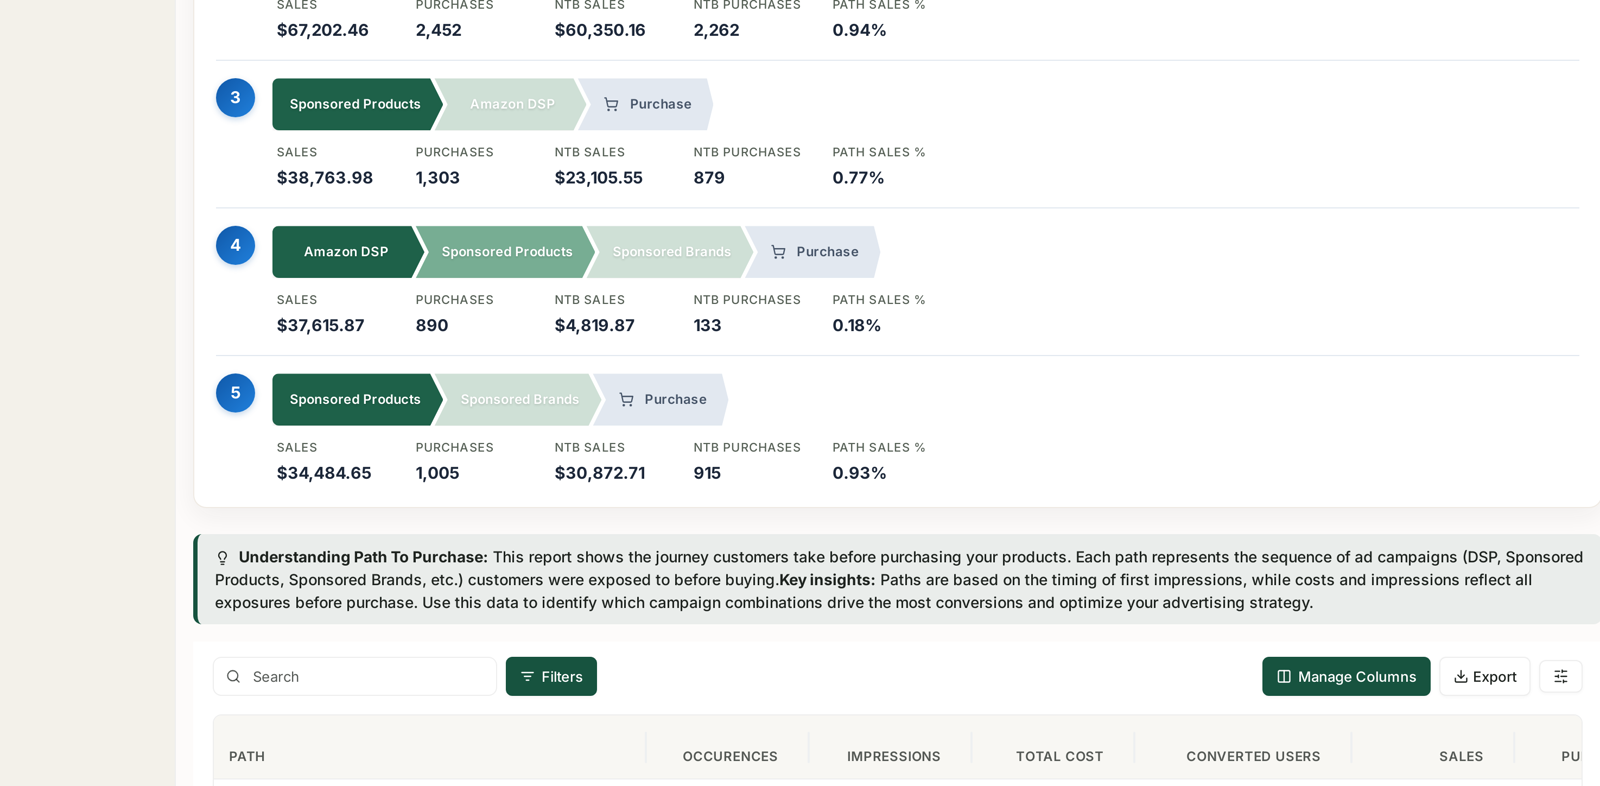Viewport: 1600px width, 786px height.
Task: Click cart Purchase step in path 4
Action: [814, 252]
